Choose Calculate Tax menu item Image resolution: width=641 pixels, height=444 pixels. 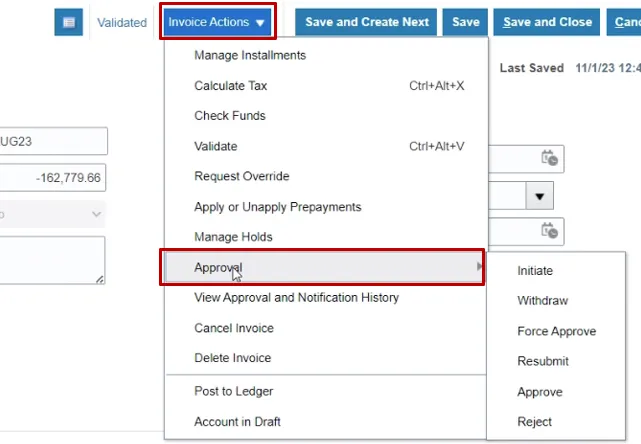coord(230,86)
